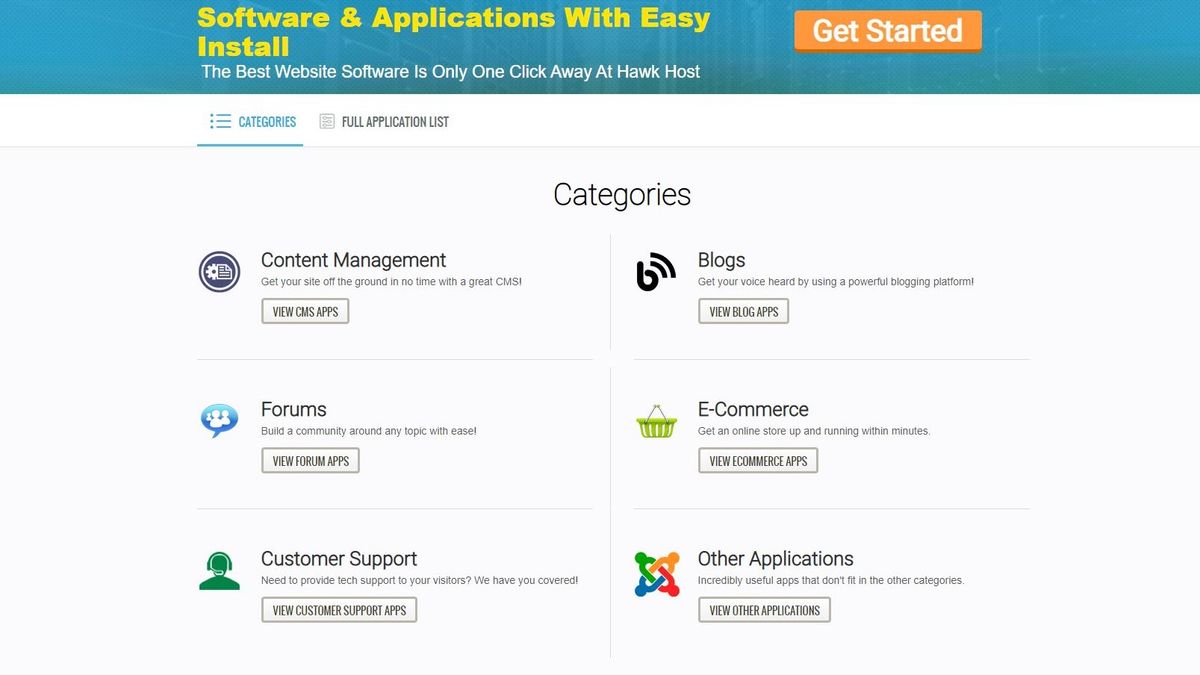The image size is (1200, 675).
Task: Click the View Other Applications button
Action: coord(764,610)
